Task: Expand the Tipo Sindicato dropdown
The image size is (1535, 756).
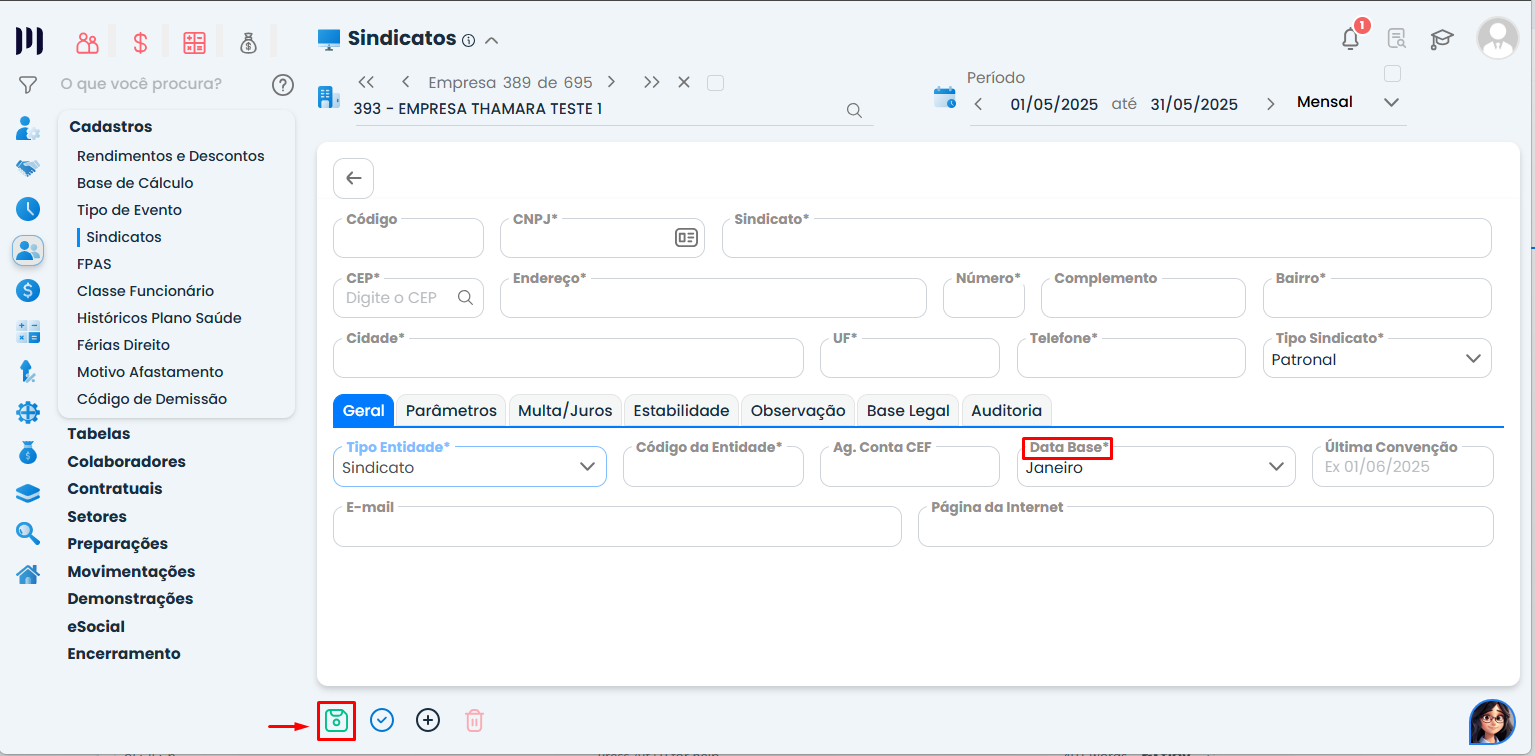Action: [x=1472, y=359]
